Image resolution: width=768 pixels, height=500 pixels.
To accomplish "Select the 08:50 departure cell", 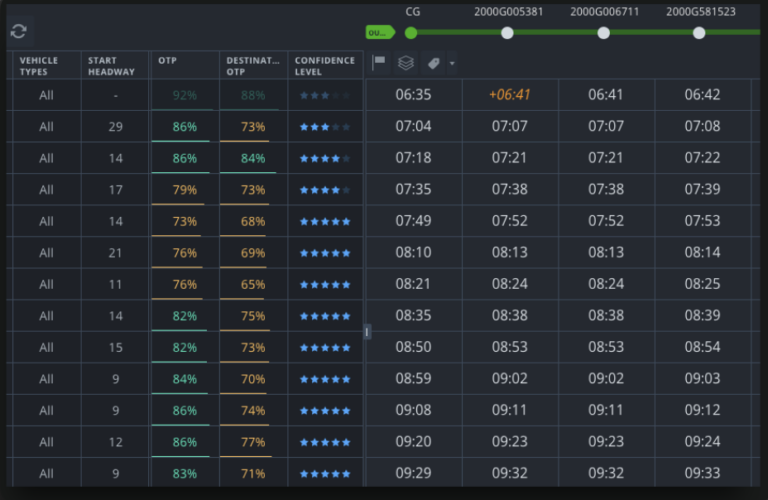I will [413, 347].
